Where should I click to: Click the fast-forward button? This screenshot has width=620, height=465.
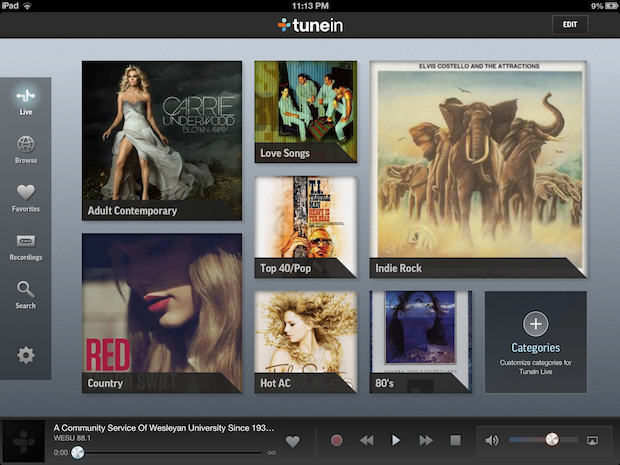pos(426,440)
